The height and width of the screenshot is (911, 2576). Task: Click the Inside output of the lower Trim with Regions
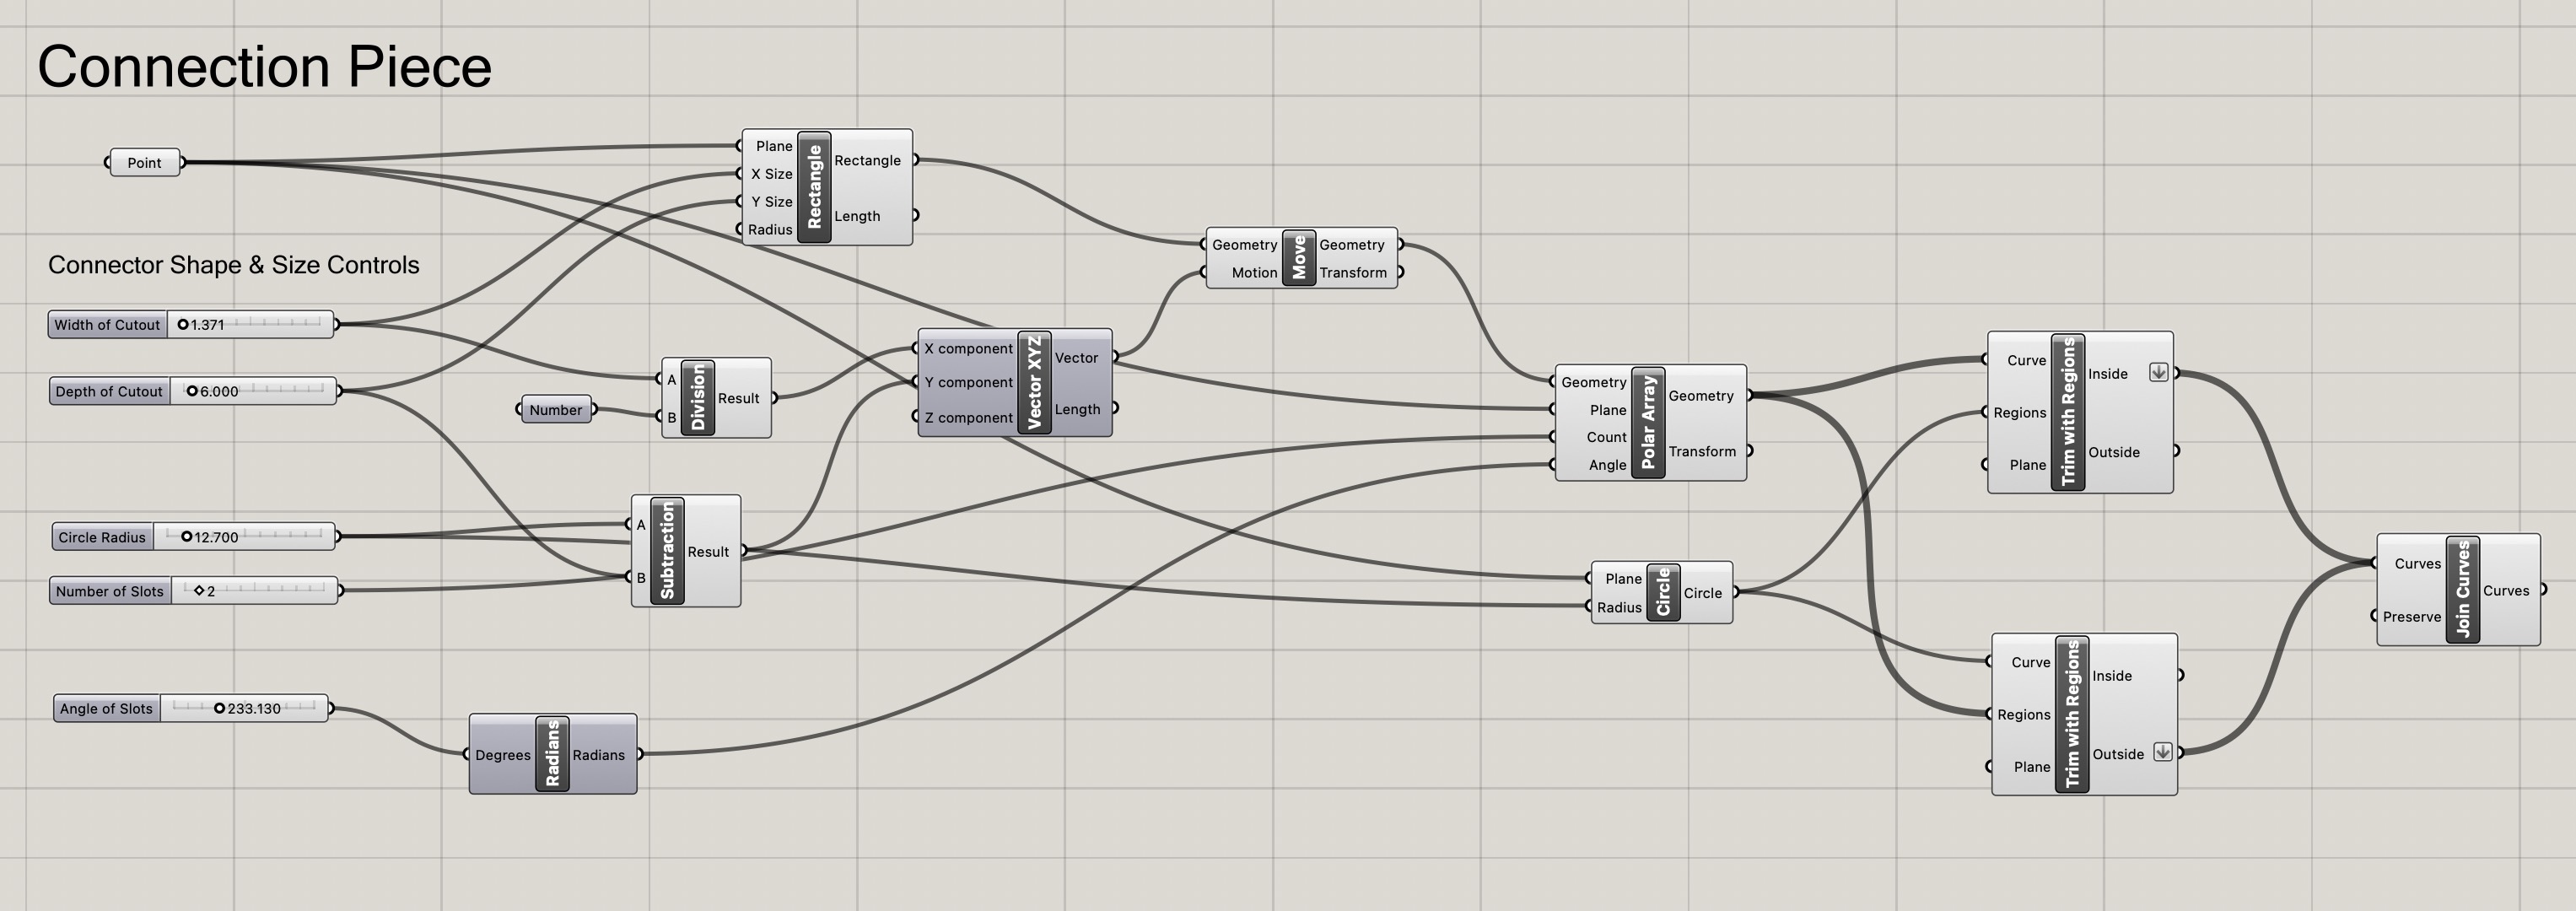(x=2111, y=676)
